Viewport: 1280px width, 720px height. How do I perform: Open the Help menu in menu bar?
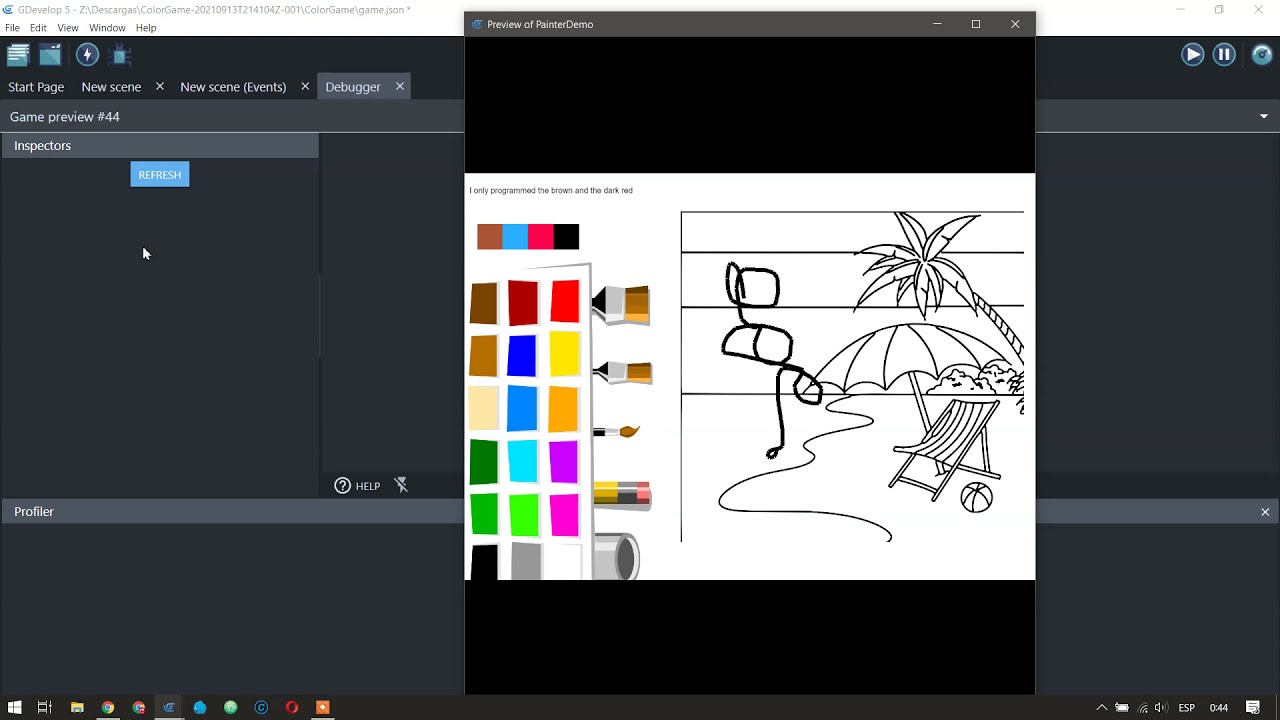(146, 28)
